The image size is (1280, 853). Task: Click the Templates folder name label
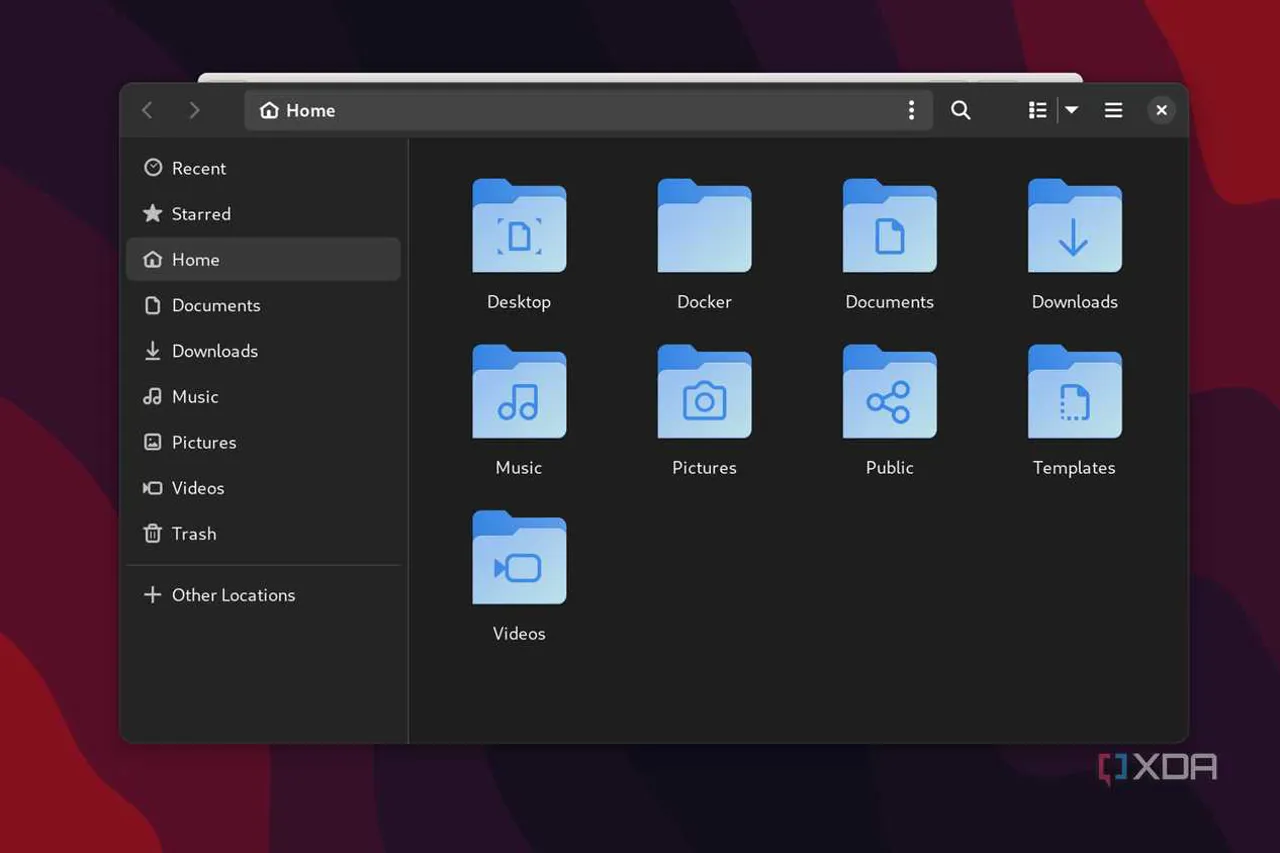[x=1074, y=468]
